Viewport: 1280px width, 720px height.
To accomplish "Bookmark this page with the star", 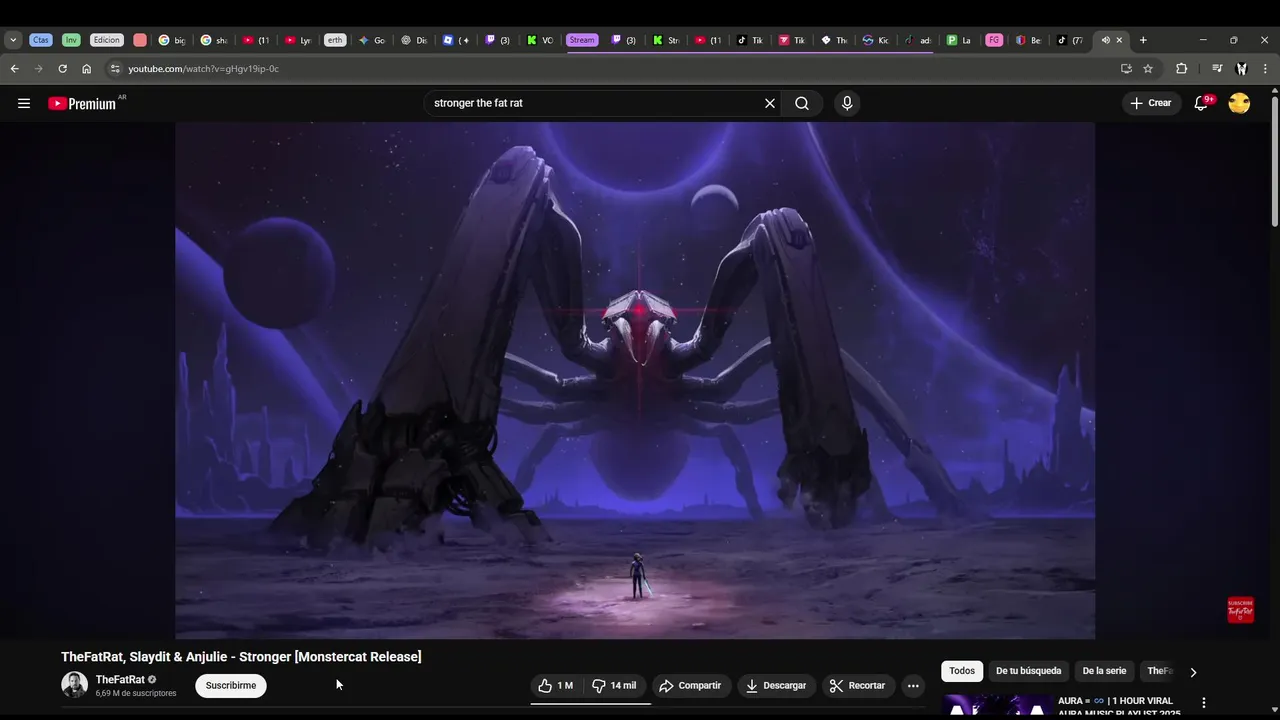I will point(1148,69).
